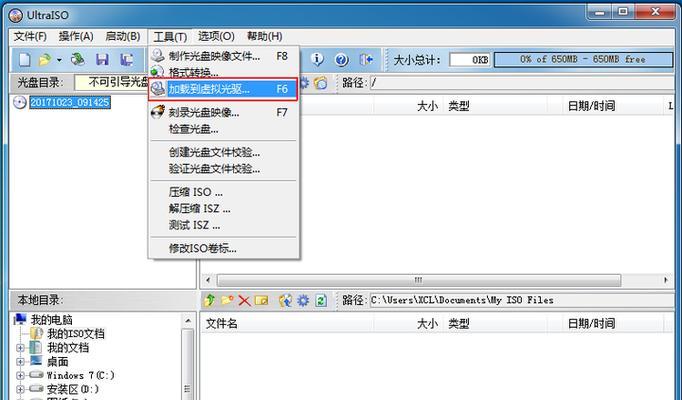Image resolution: width=682 pixels, height=400 pixels.
Task: Choose 验证光盘文件校验... menu item
Action: tap(224, 169)
